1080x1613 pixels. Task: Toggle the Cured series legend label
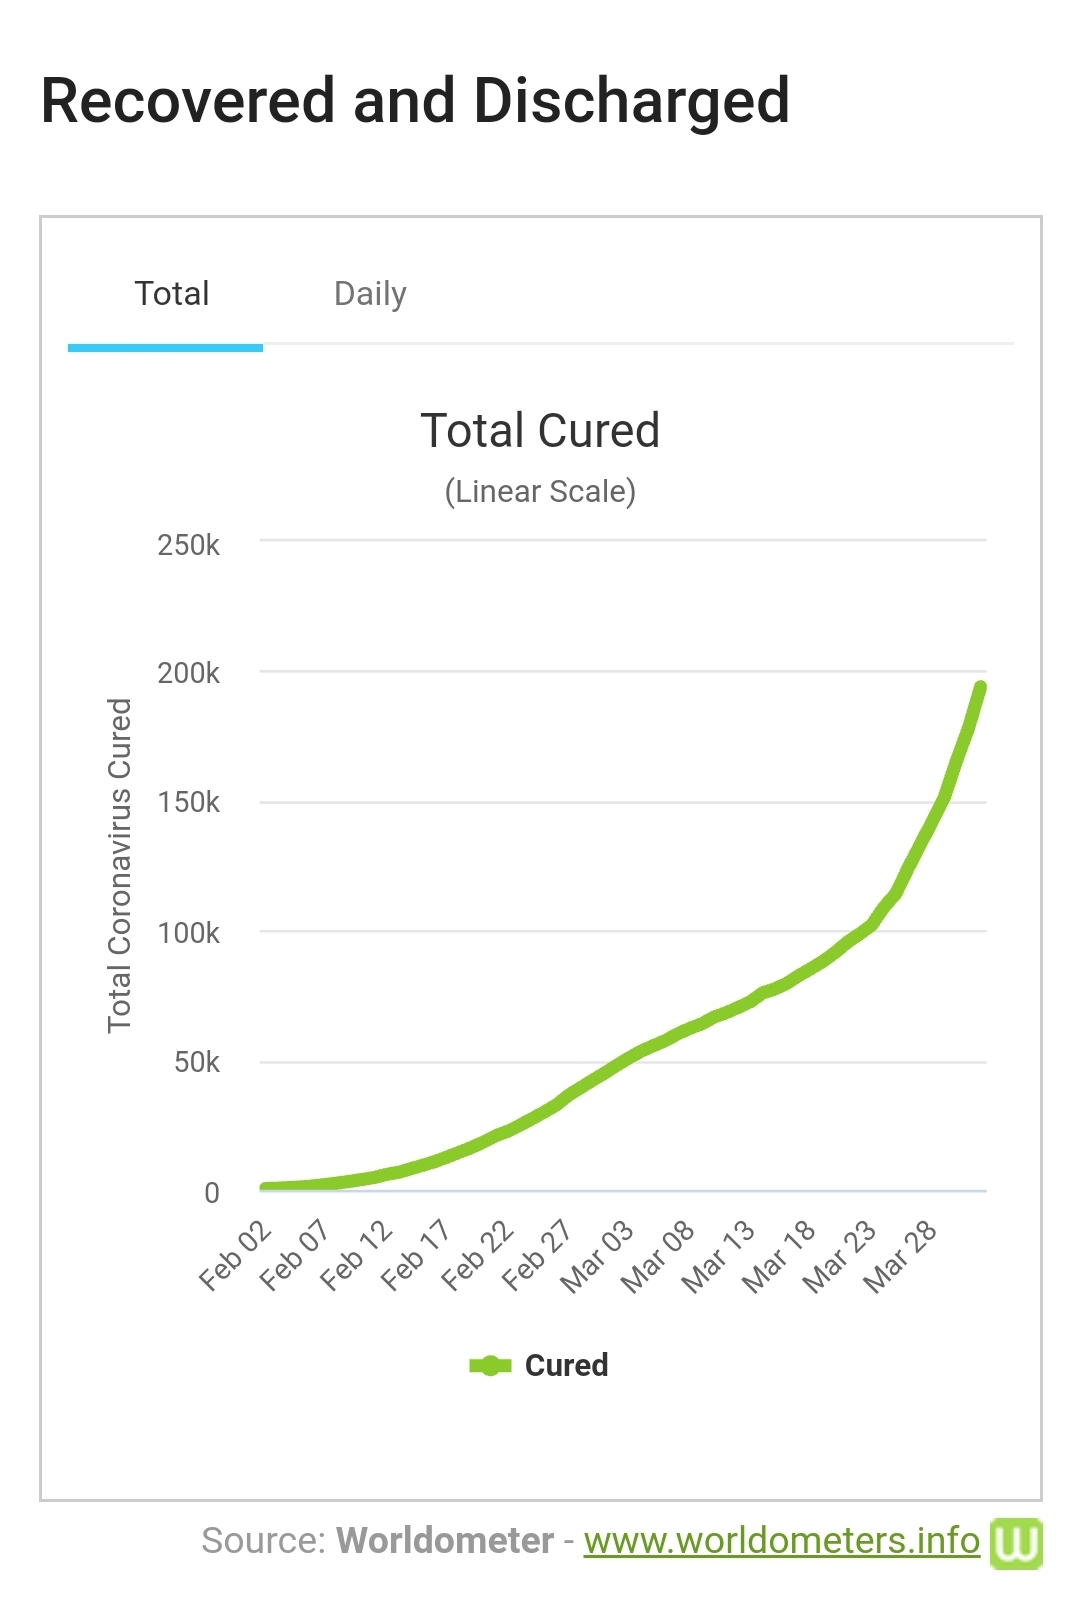tap(566, 1365)
